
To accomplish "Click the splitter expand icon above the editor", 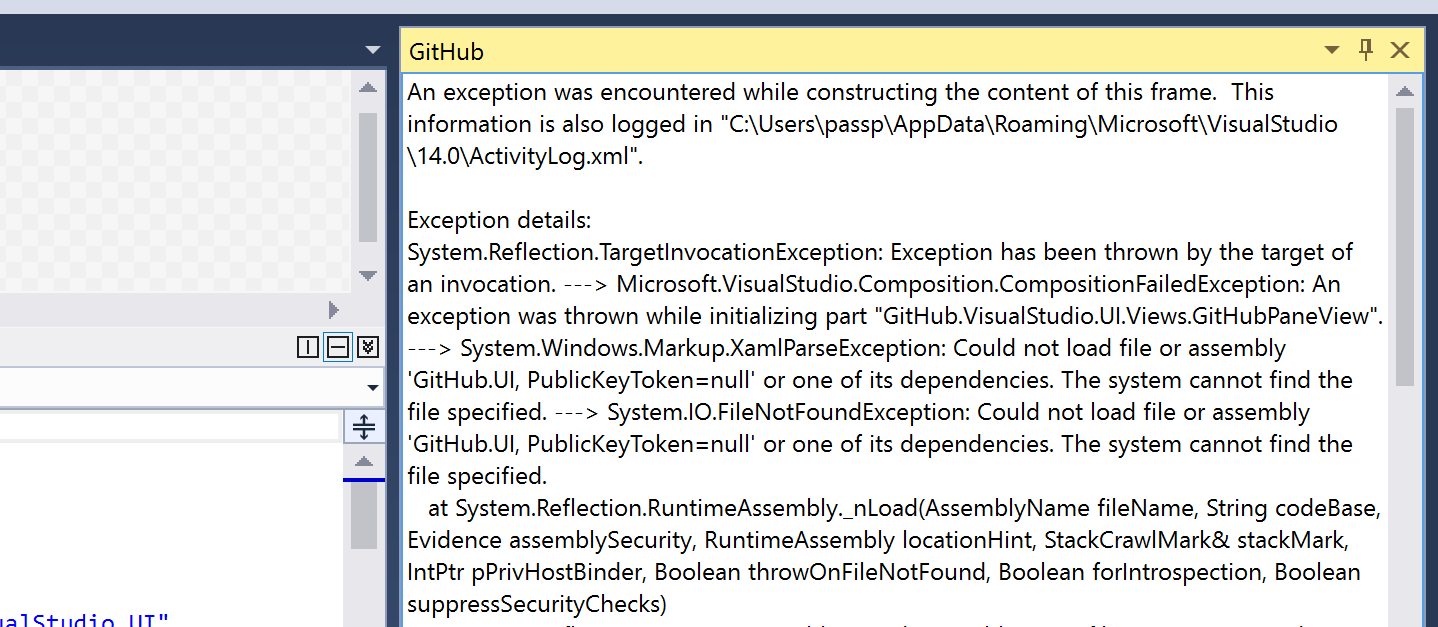I will pyautogui.click(x=366, y=426).
